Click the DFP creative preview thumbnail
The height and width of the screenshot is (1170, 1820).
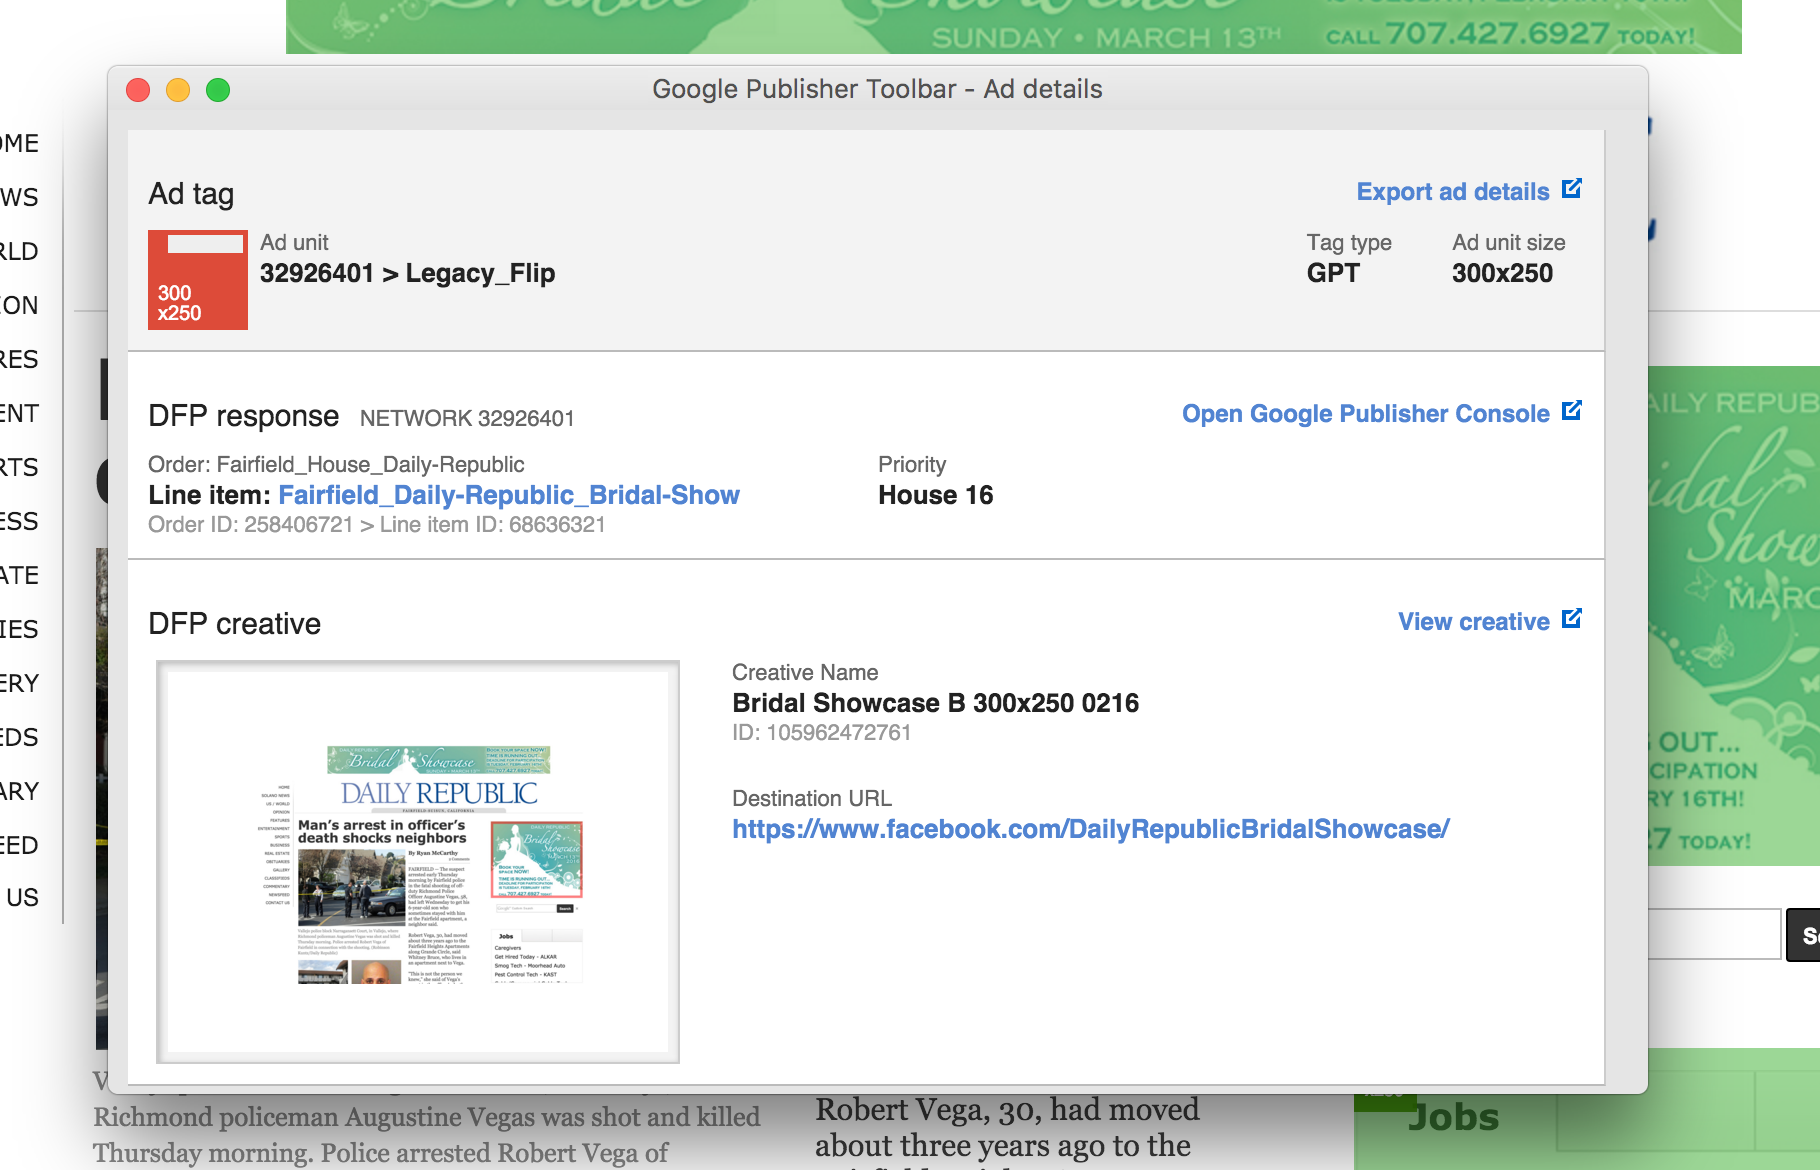coord(418,862)
